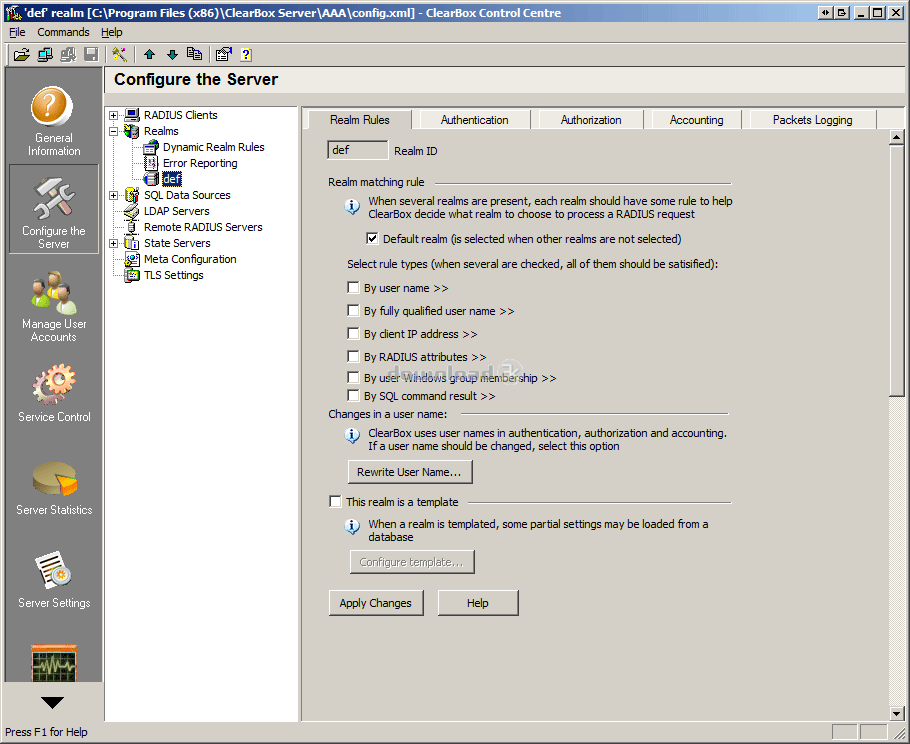The image size is (910, 744).
Task: Click the Meta Configuration tree icon
Action: pyautogui.click(x=132, y=259)
